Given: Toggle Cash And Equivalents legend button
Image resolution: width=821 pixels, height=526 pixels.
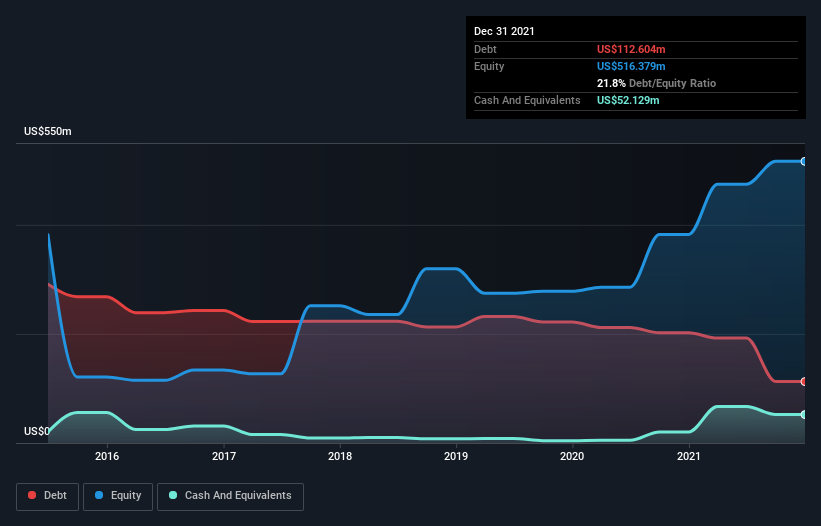Looking at the screenshot, I should tap(230, 496).
